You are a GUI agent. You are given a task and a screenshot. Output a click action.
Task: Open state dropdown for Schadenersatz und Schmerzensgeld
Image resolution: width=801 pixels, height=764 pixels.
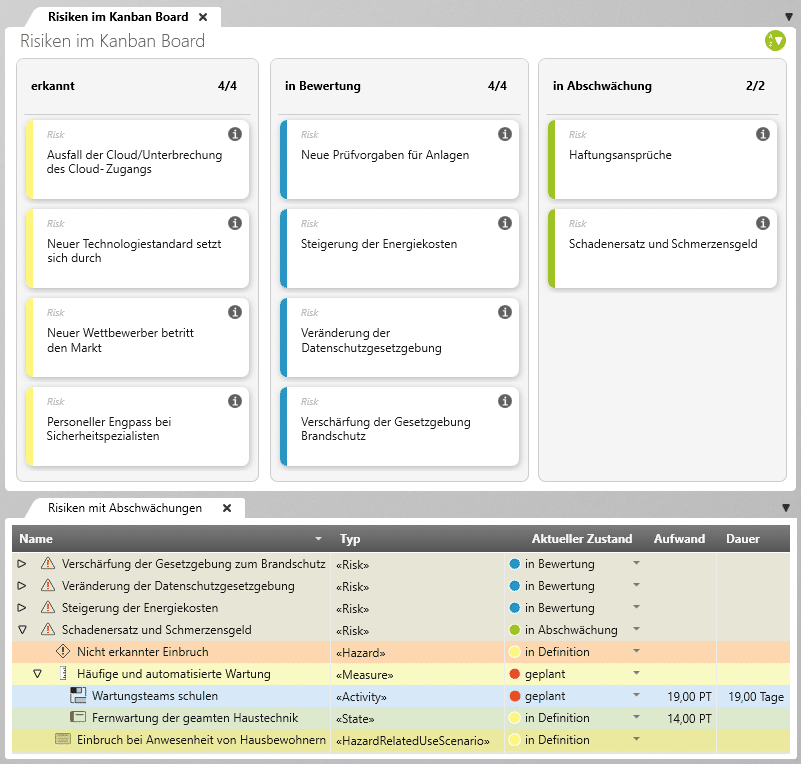(x=636, y=630)
